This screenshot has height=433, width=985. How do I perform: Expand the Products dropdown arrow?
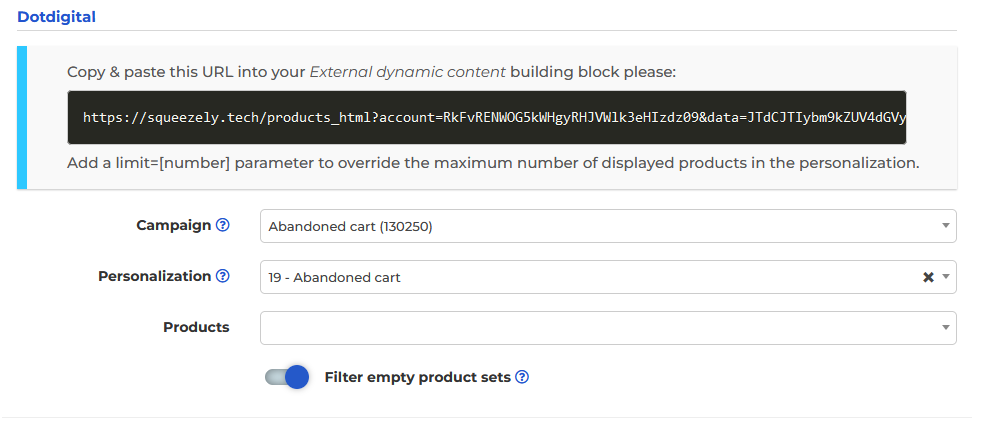click(945, 327)
